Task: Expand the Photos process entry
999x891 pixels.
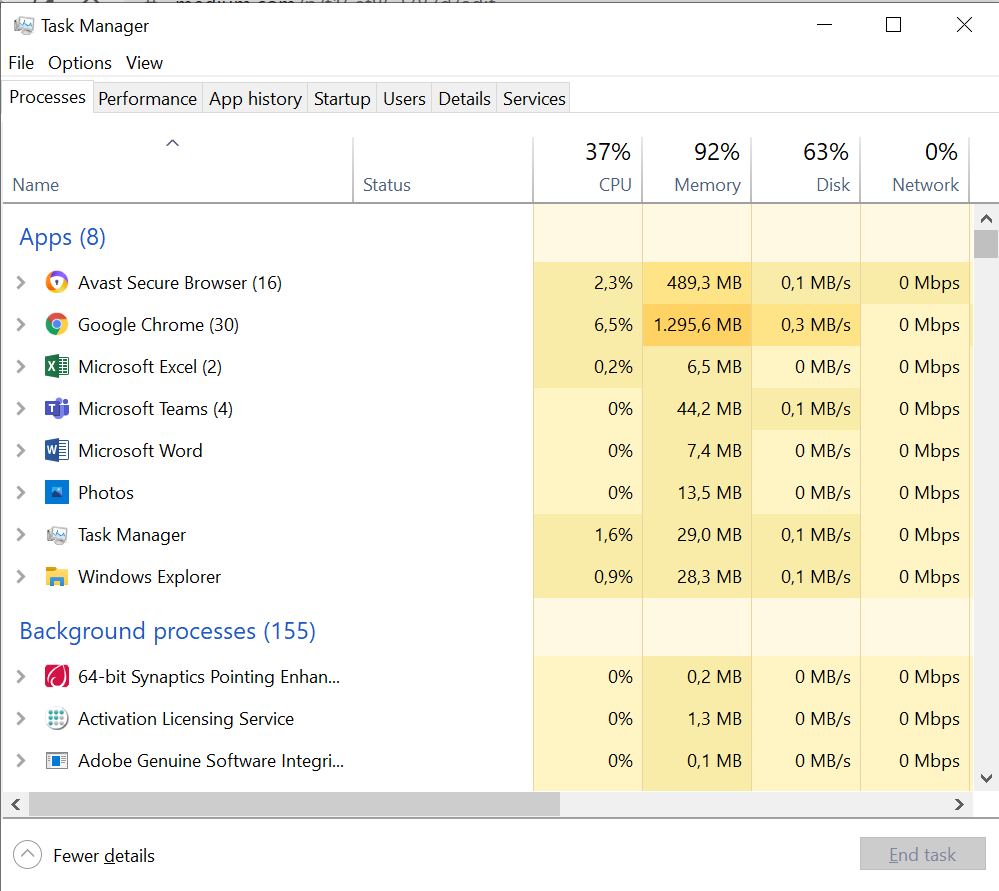Action: click(x=21, y=493)
